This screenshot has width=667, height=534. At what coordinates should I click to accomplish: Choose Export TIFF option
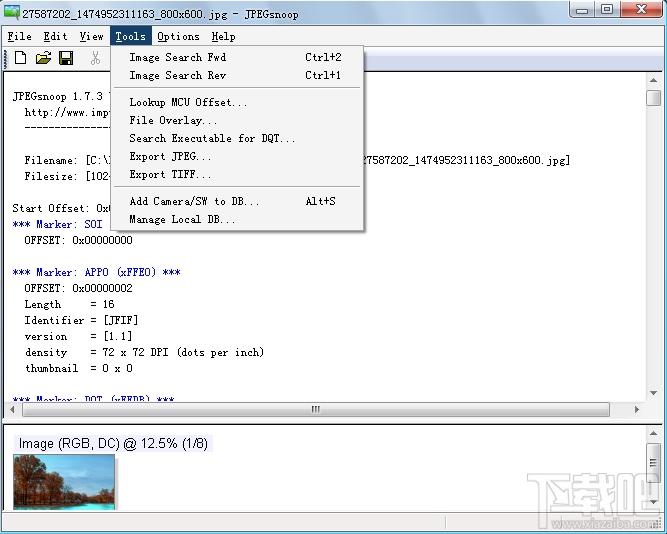point(237,174)
